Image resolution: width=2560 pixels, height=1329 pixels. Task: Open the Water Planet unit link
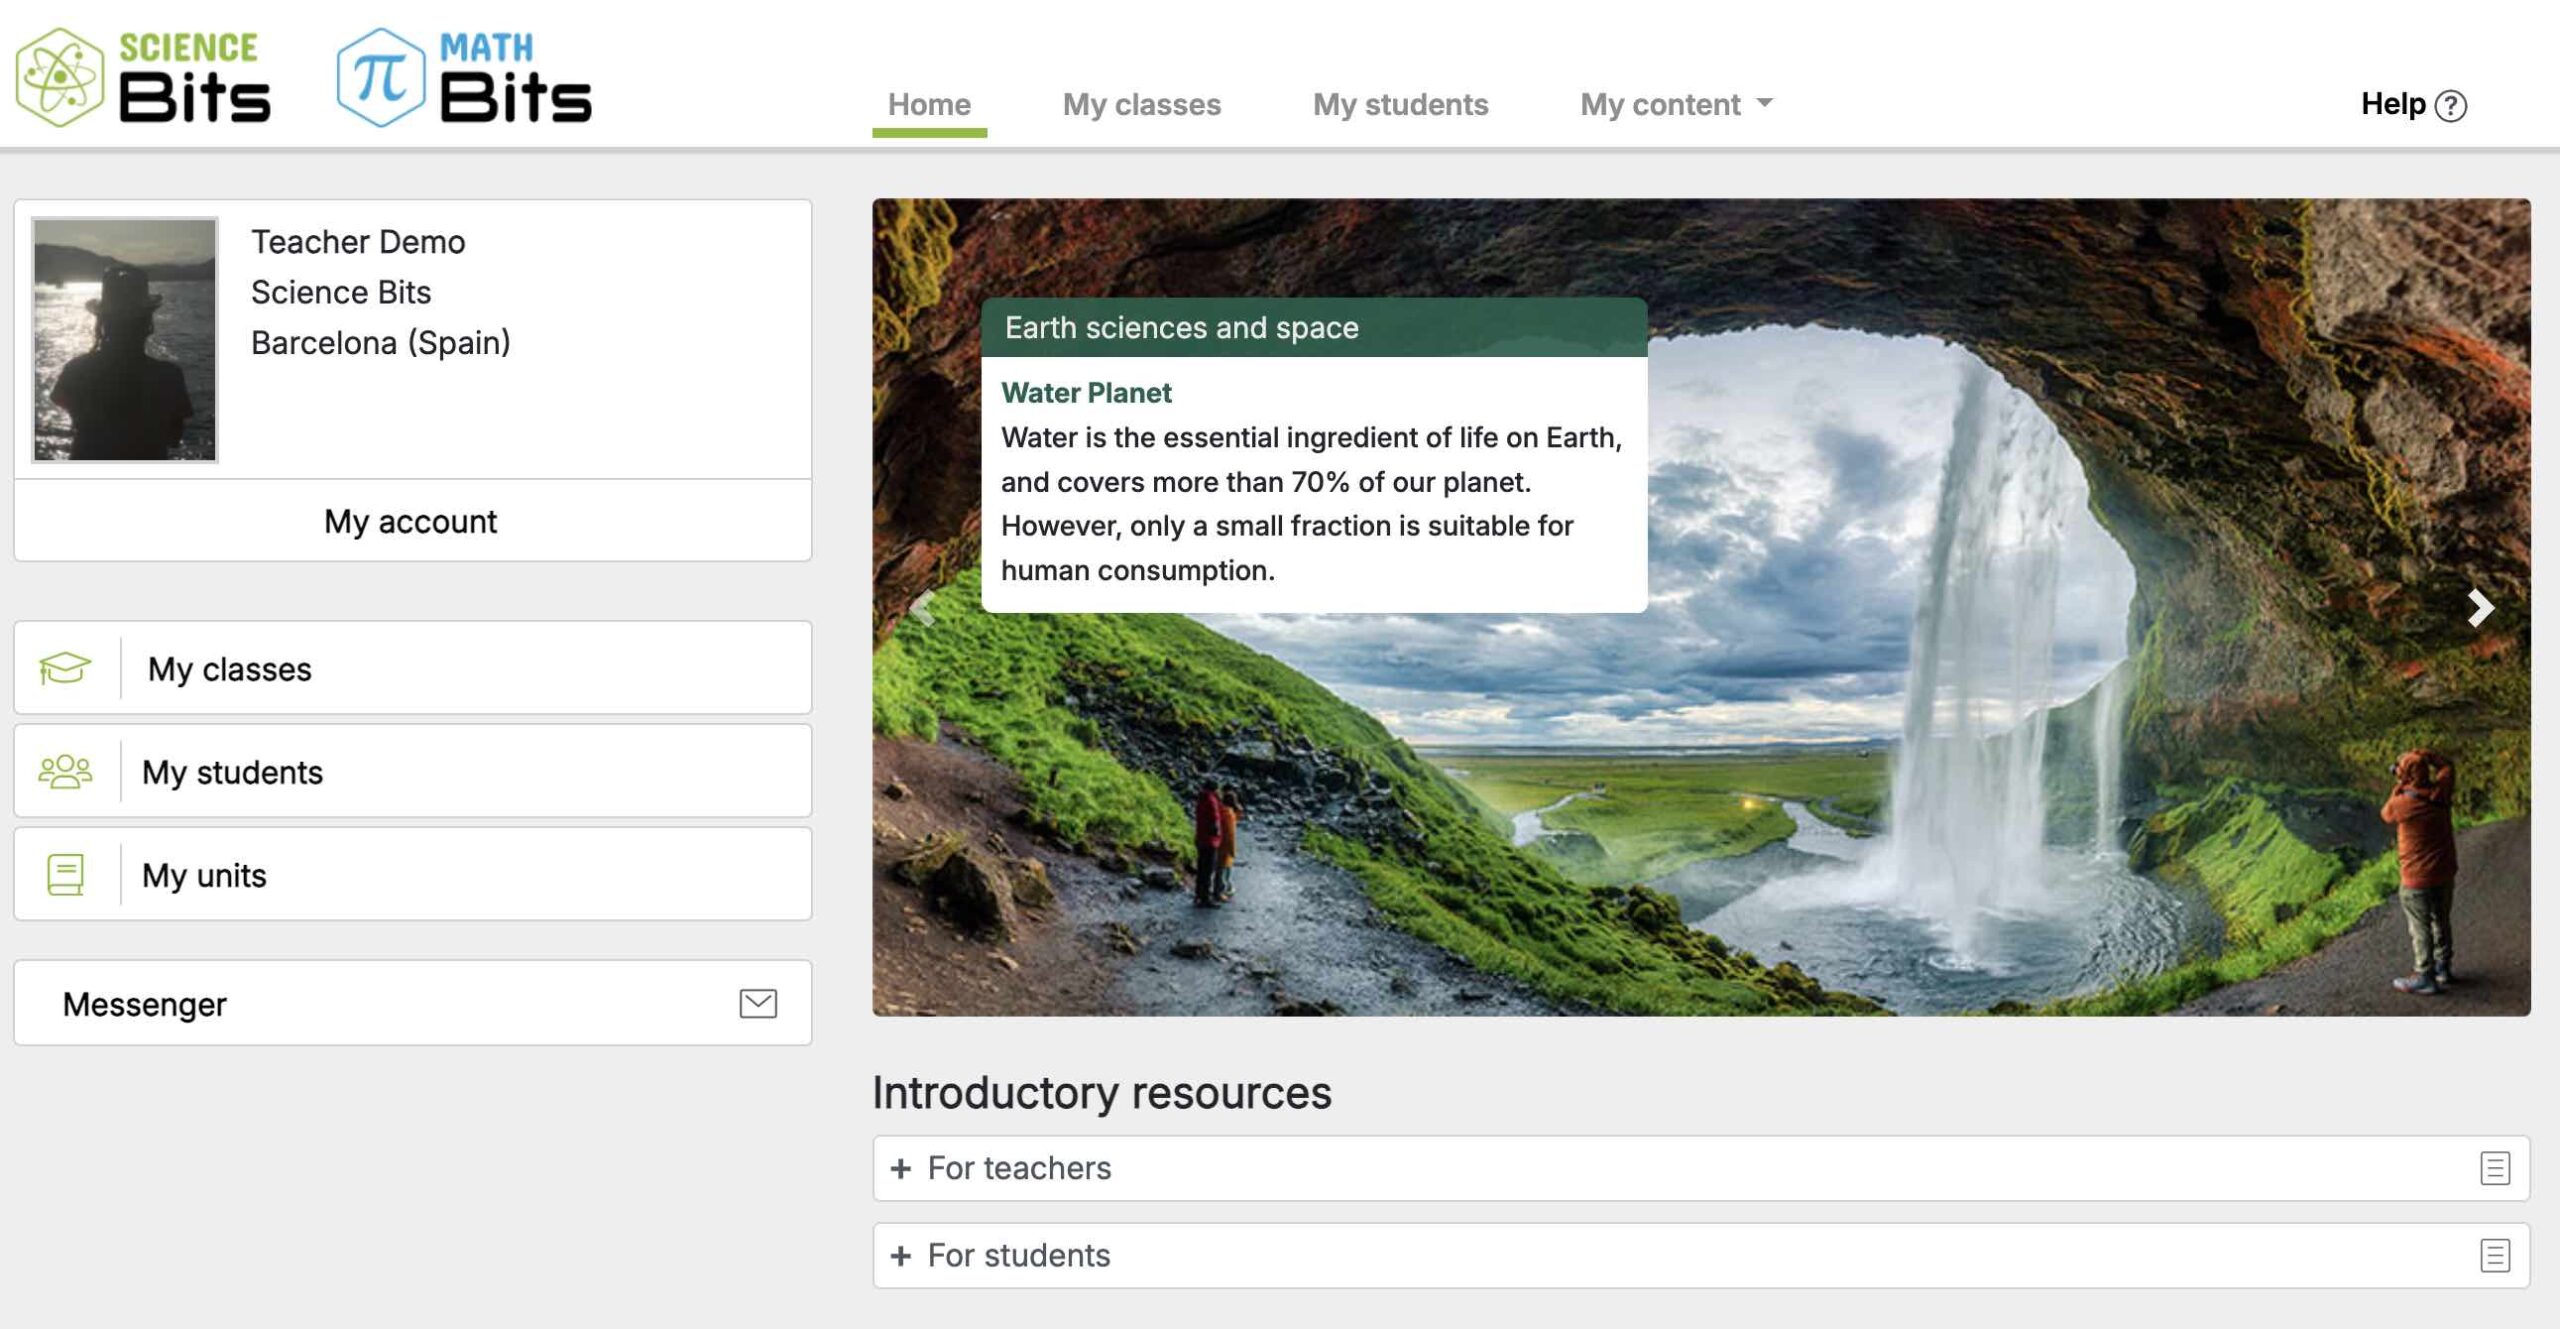[x=1086, y=393]
